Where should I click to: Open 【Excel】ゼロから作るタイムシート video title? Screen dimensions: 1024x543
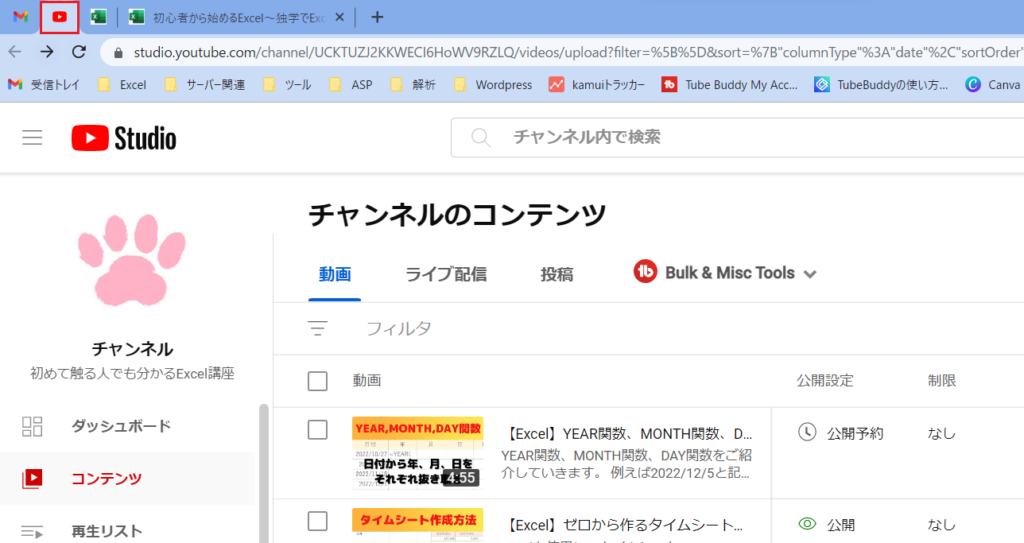click(625, 525)
